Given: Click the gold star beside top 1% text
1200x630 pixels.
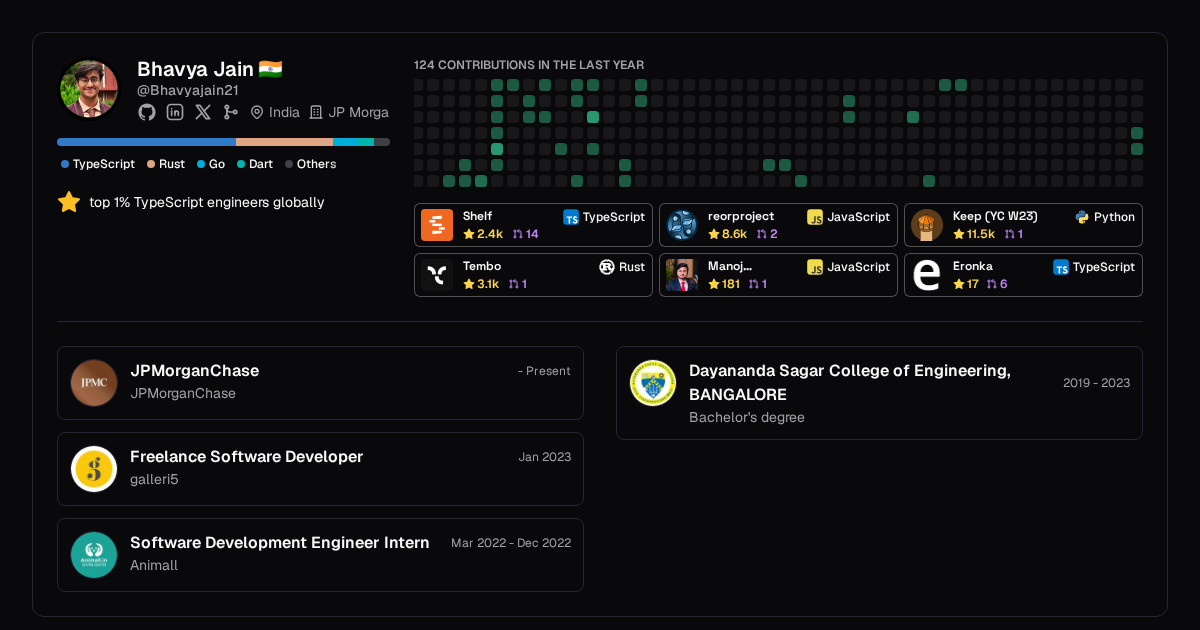Looking at the screenshot, I should coord(69,202).
